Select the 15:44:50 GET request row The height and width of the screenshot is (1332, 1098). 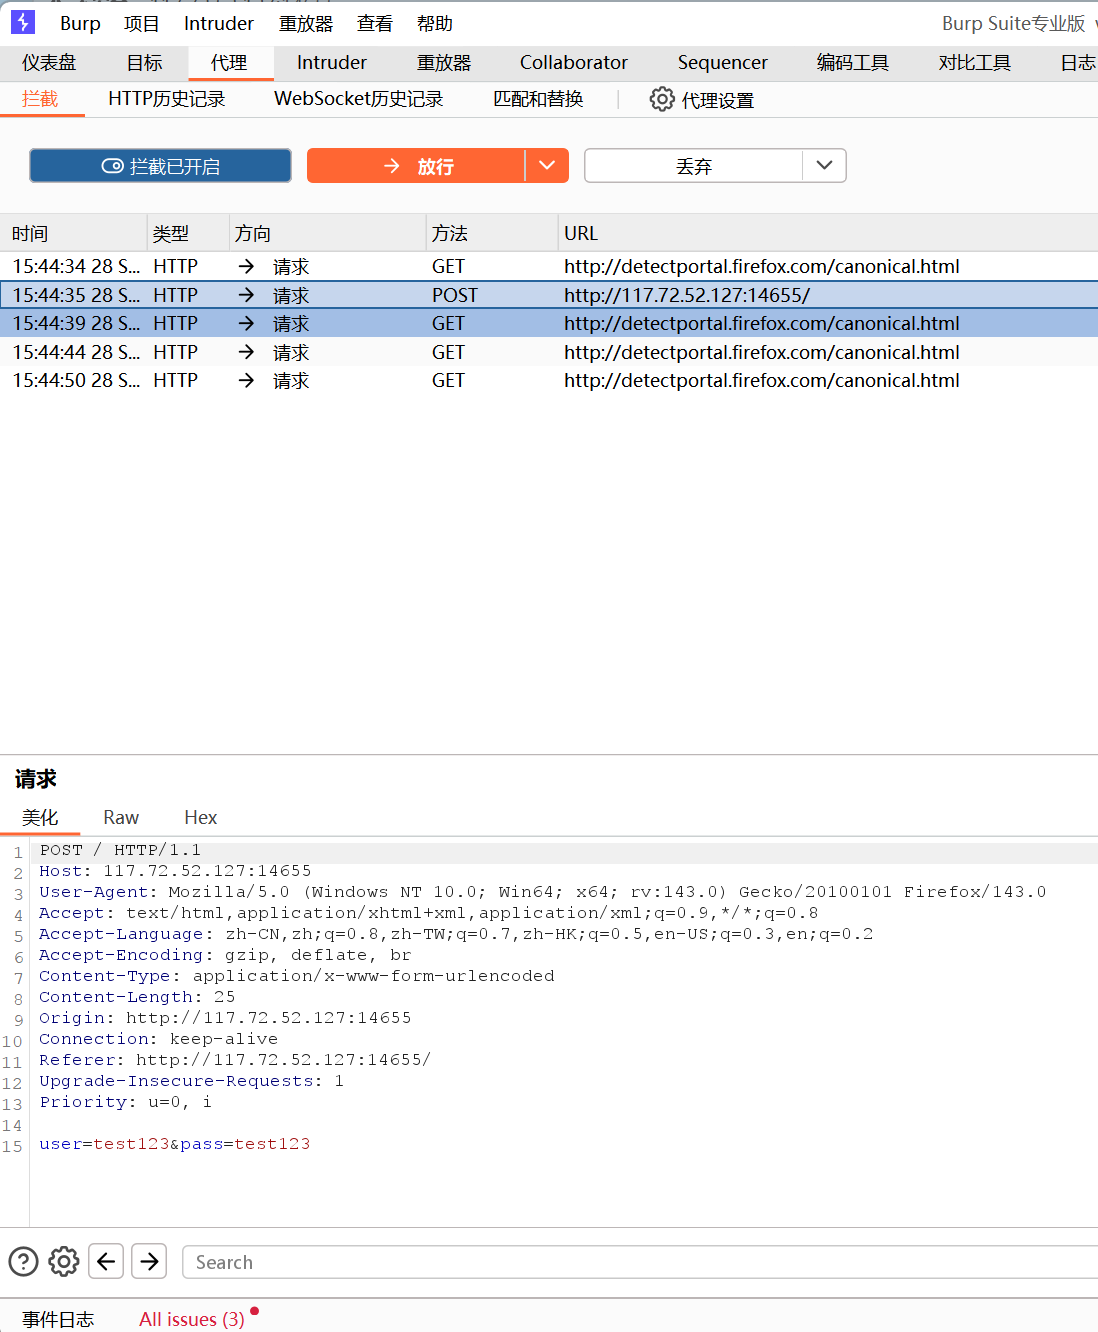[549, 380]
